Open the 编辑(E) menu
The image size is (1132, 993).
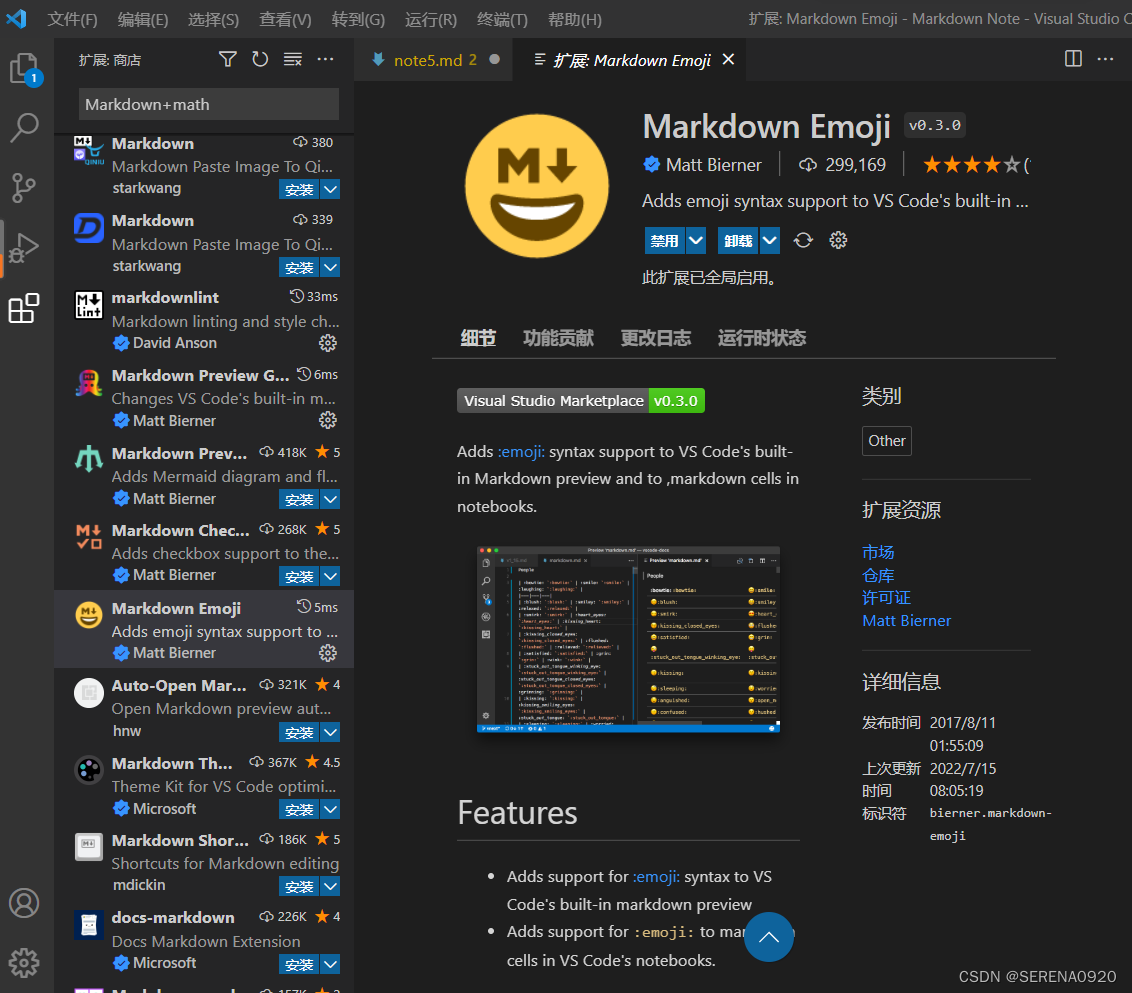[143, 19]
